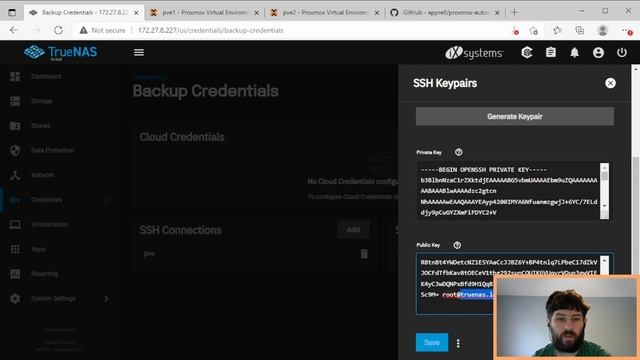Click the TrueNAS logo
Image resolution: width=640 pixels, height=360 pixels.
(60, 52)
